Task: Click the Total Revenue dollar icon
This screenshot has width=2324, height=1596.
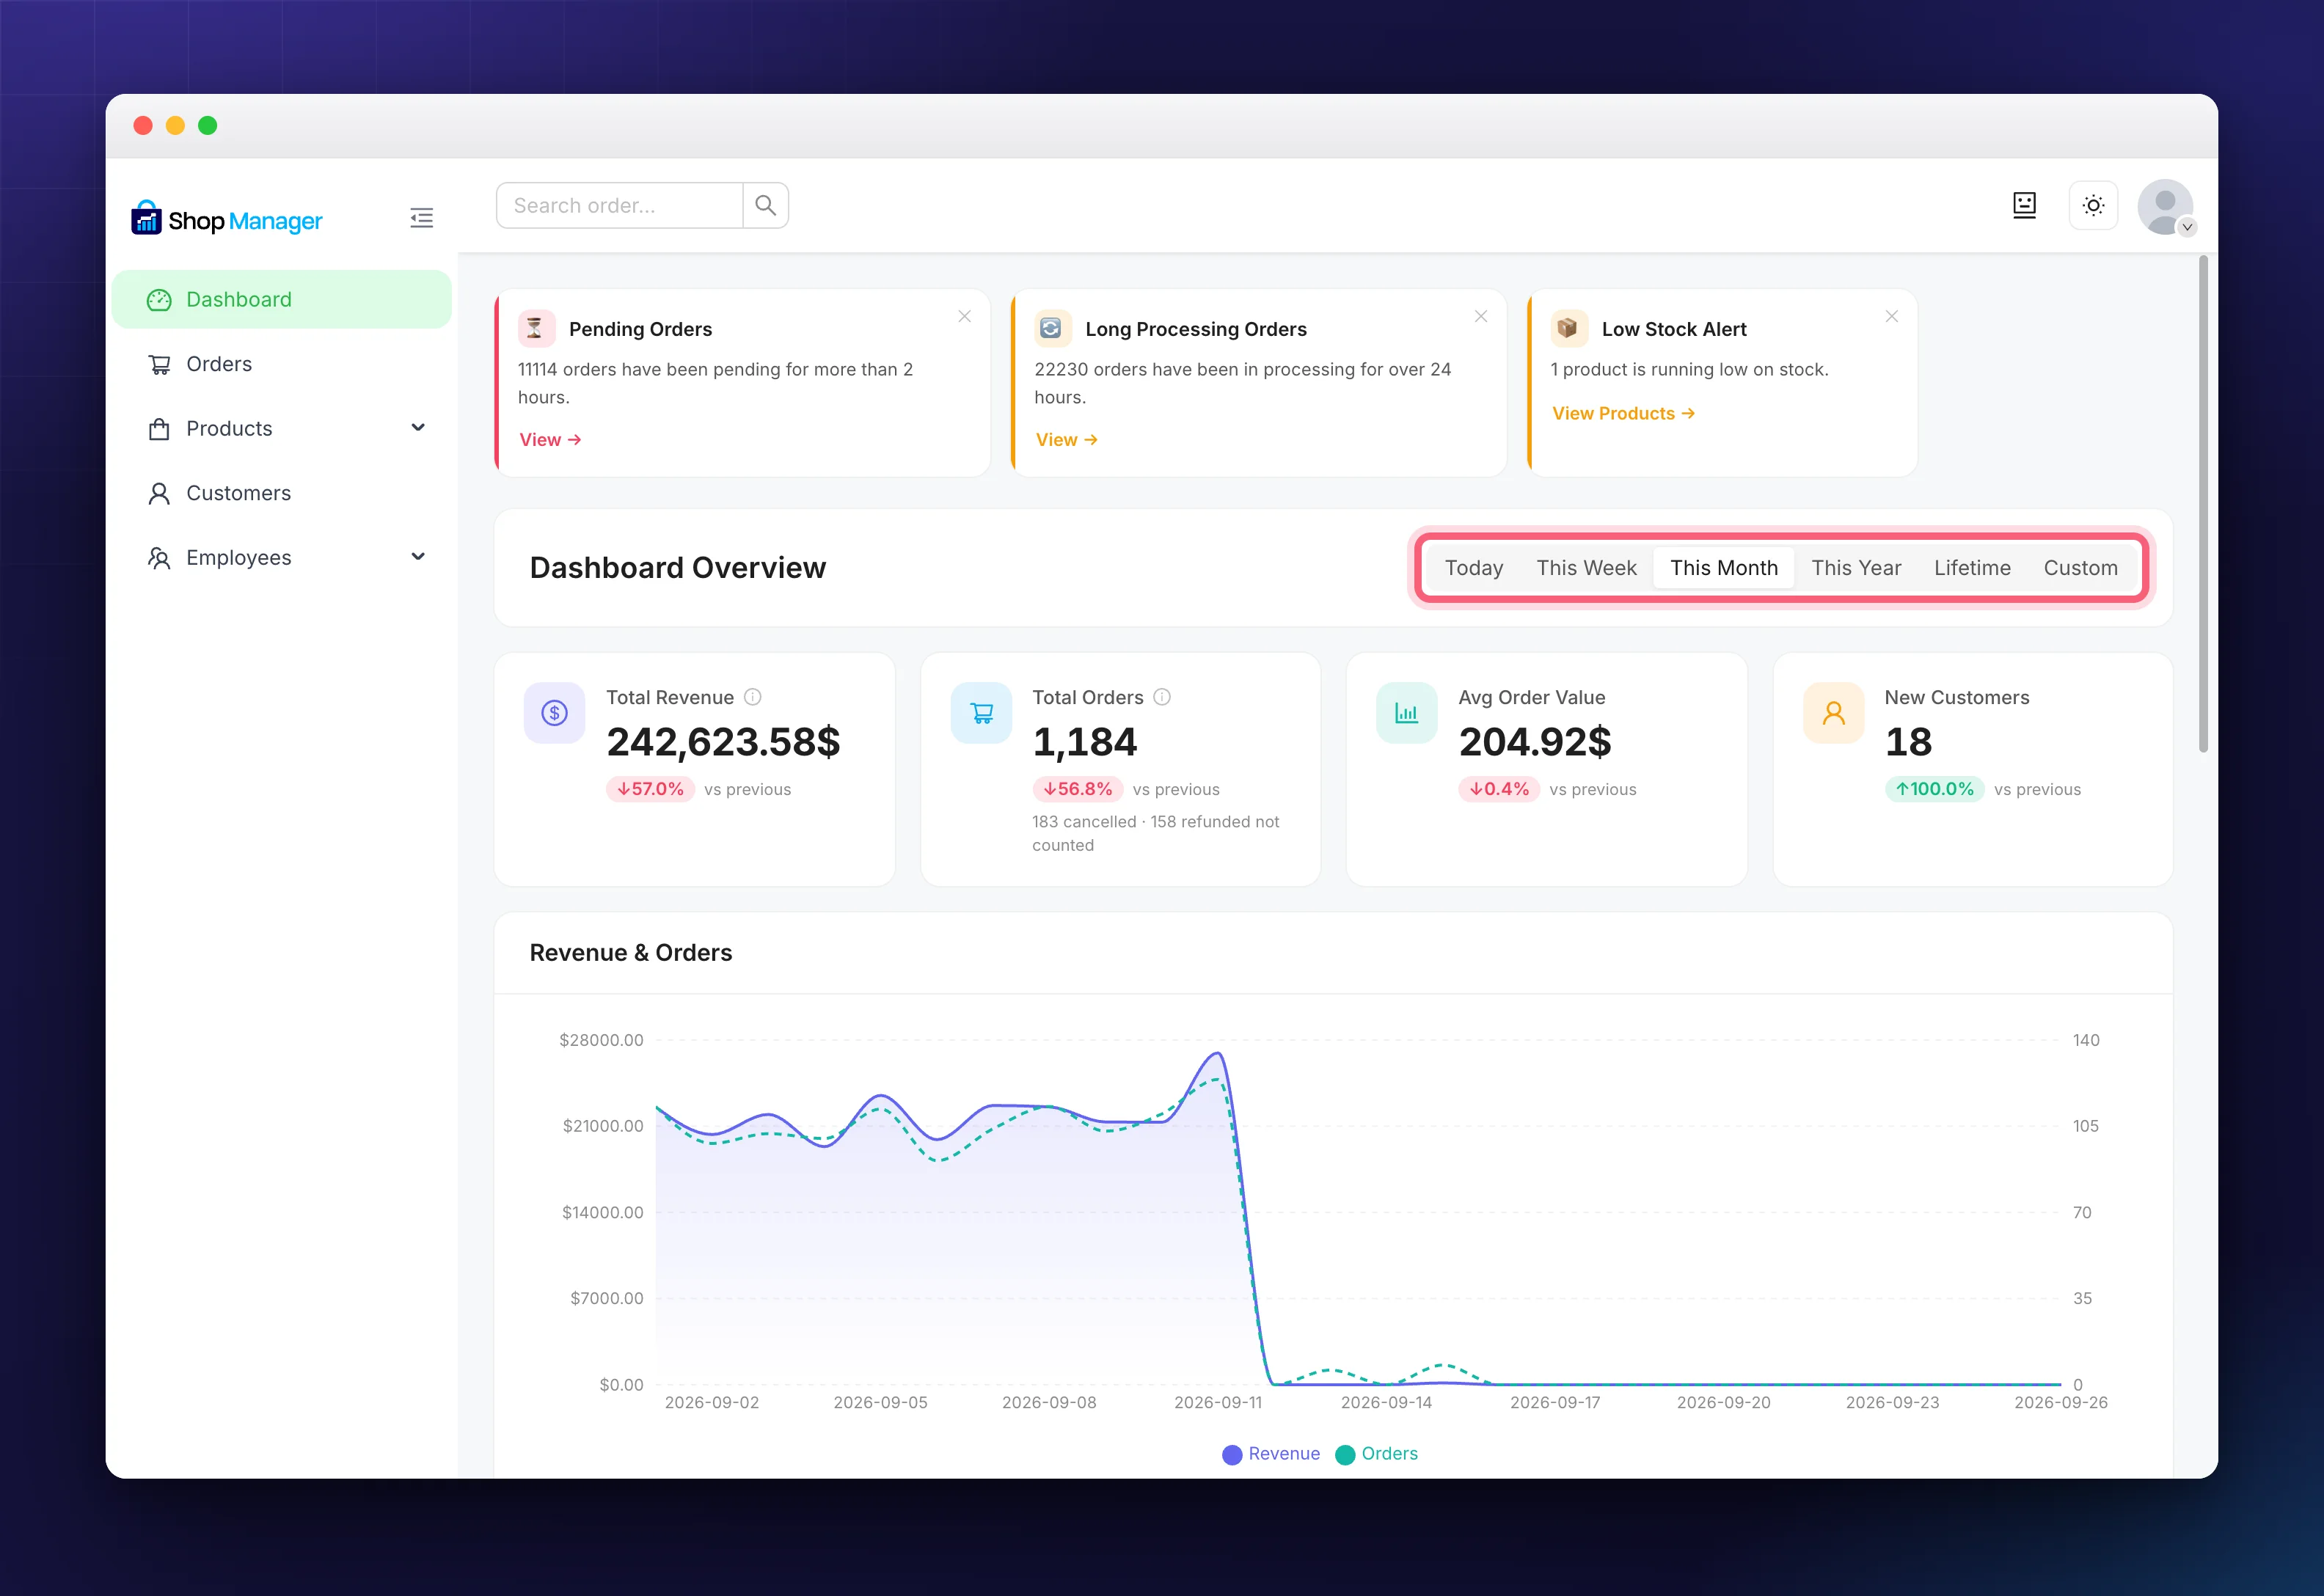Action: pos(554,712)
